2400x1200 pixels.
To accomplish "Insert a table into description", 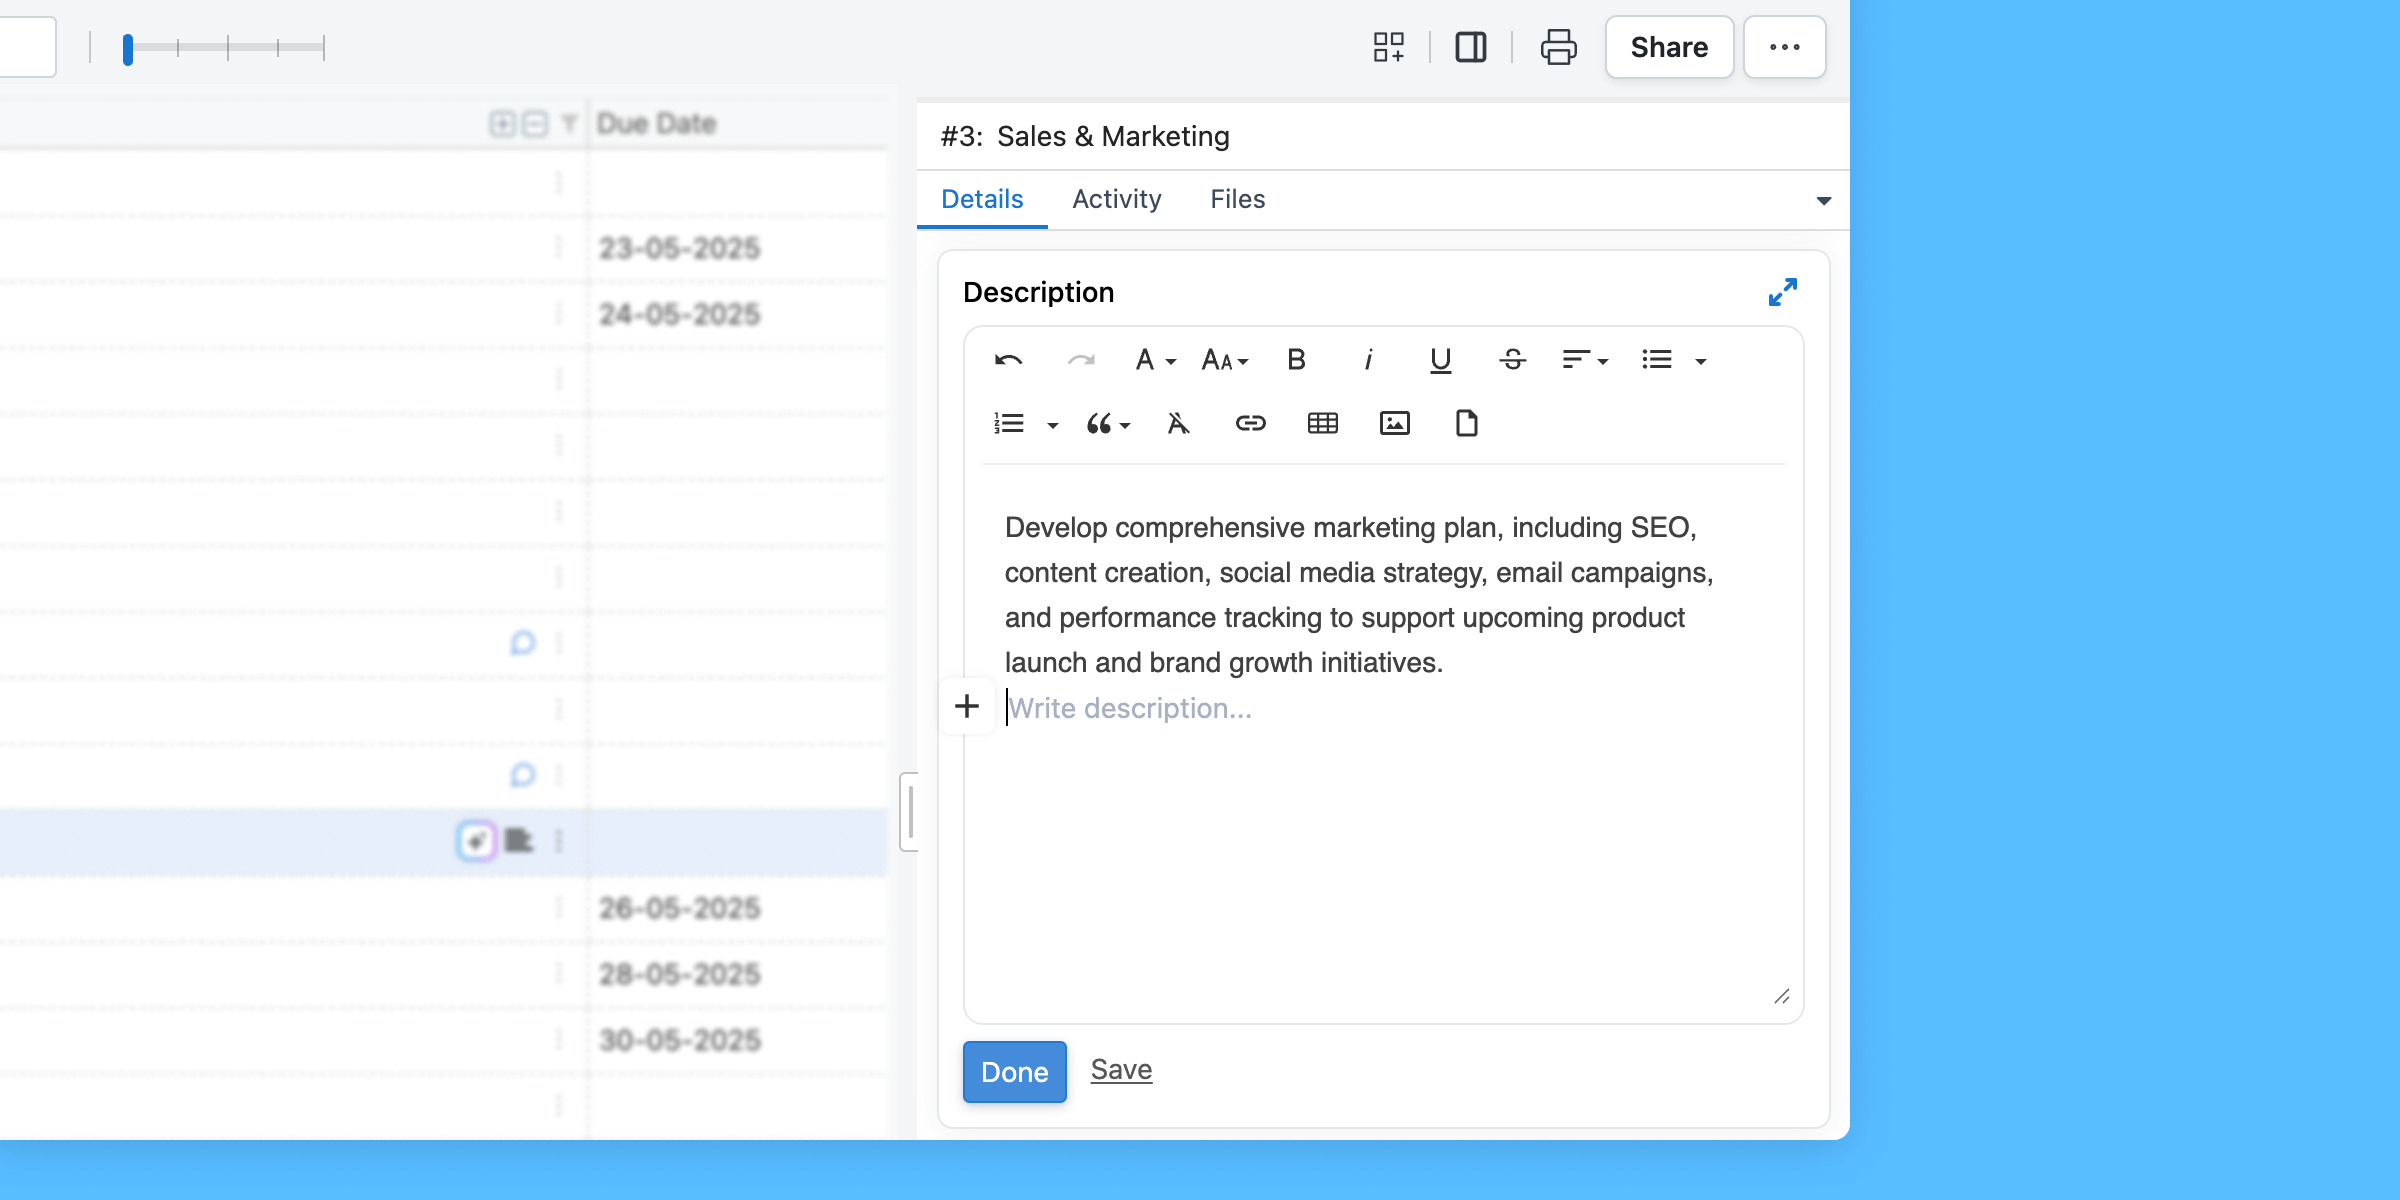I will tap(1322, 424).
